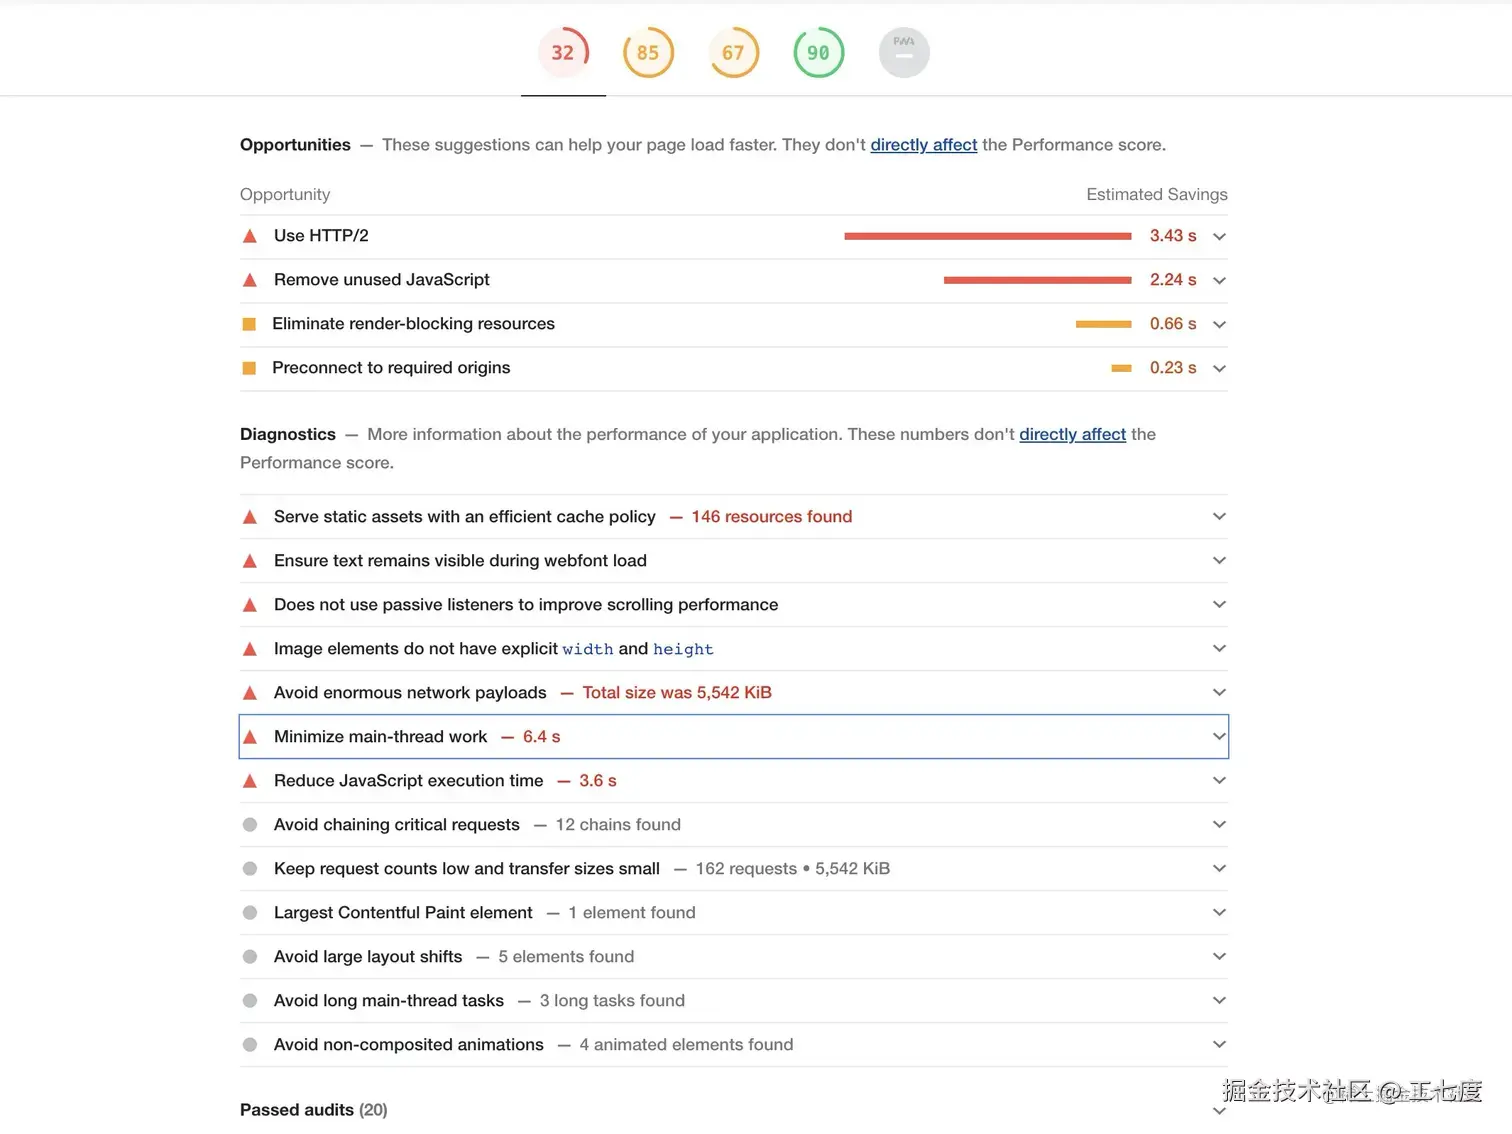Select the Performance score gauge showing 32
This screenshot has width=1512, height=1134.
tap(563, 52)
